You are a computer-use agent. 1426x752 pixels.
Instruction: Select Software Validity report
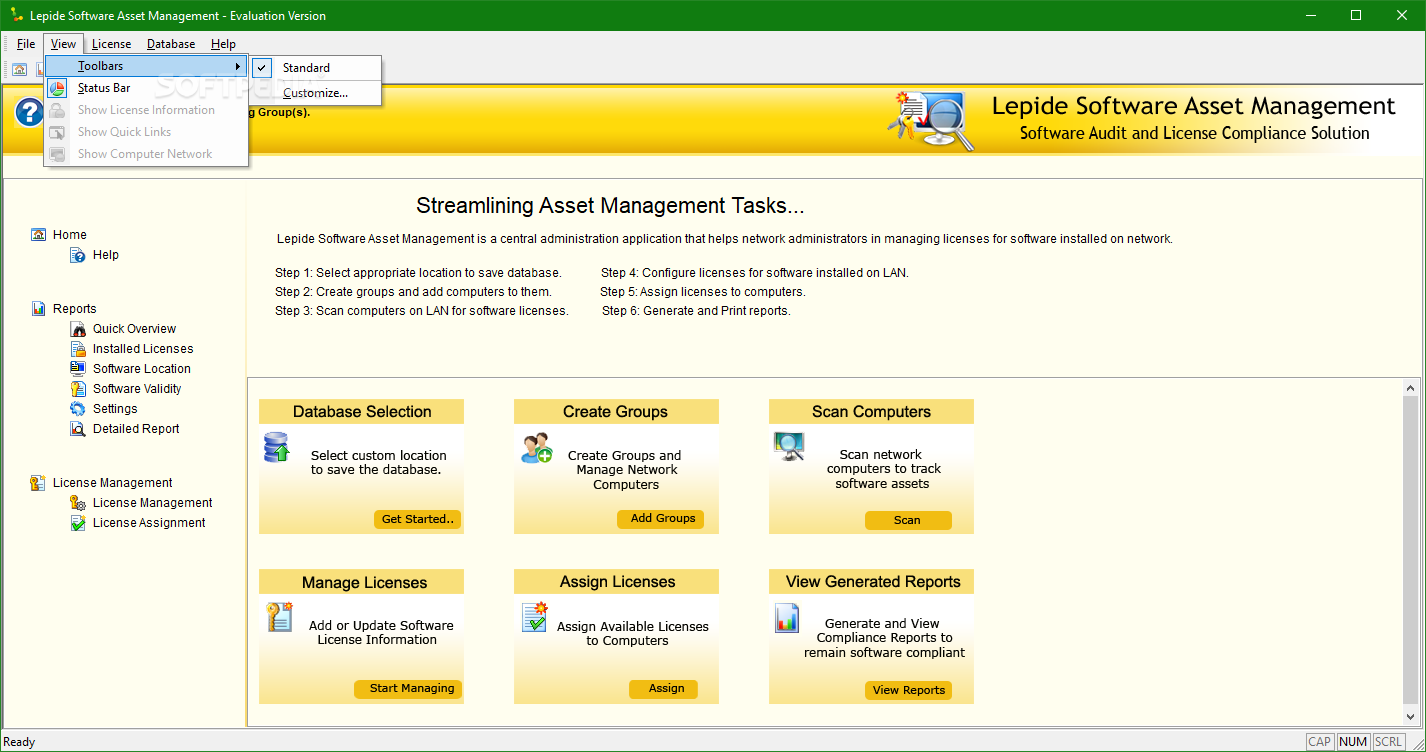pyautogui.click(x=137, y=389)
